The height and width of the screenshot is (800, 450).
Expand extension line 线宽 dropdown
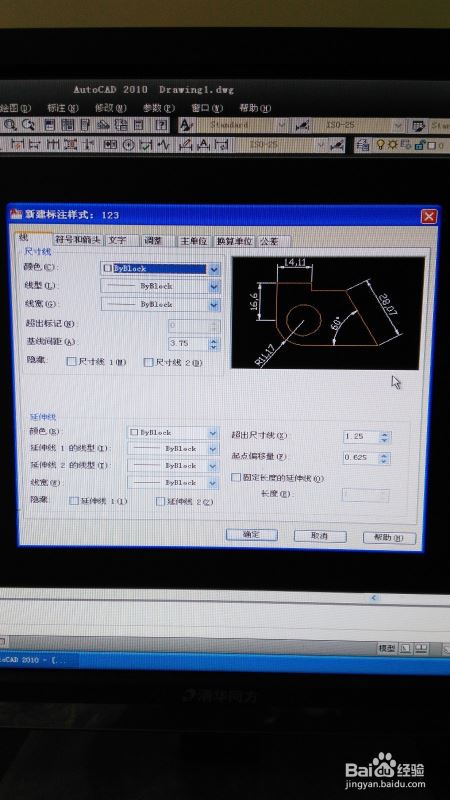[213, 483]
